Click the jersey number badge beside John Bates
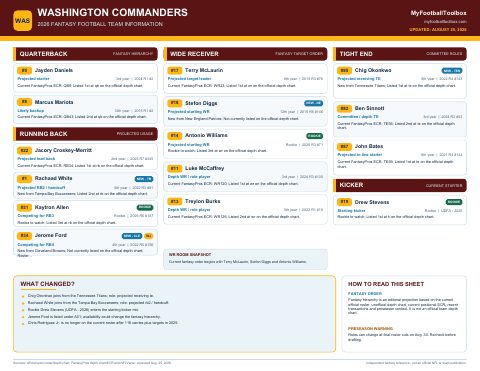Image resolution: width=480 pixels, height=371 pixels. tap(344, 146)
